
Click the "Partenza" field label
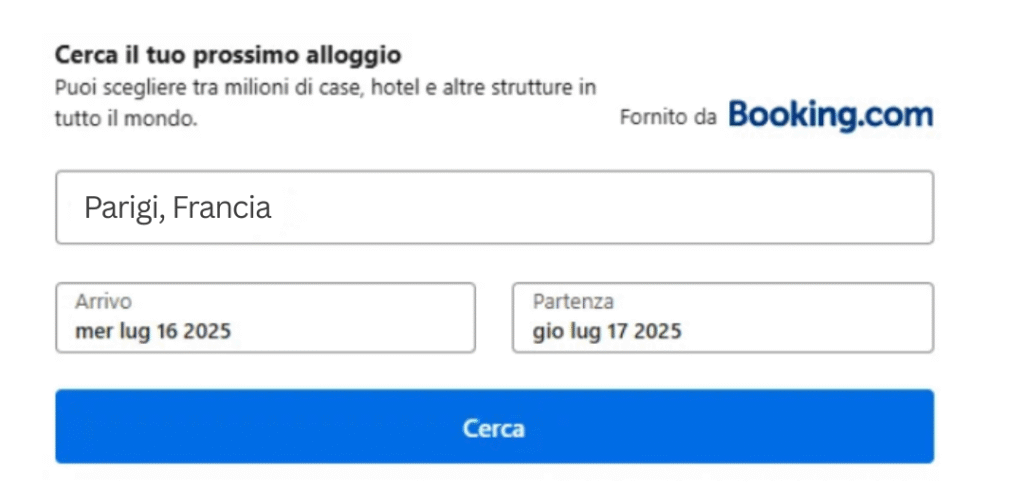coord(573,302)
